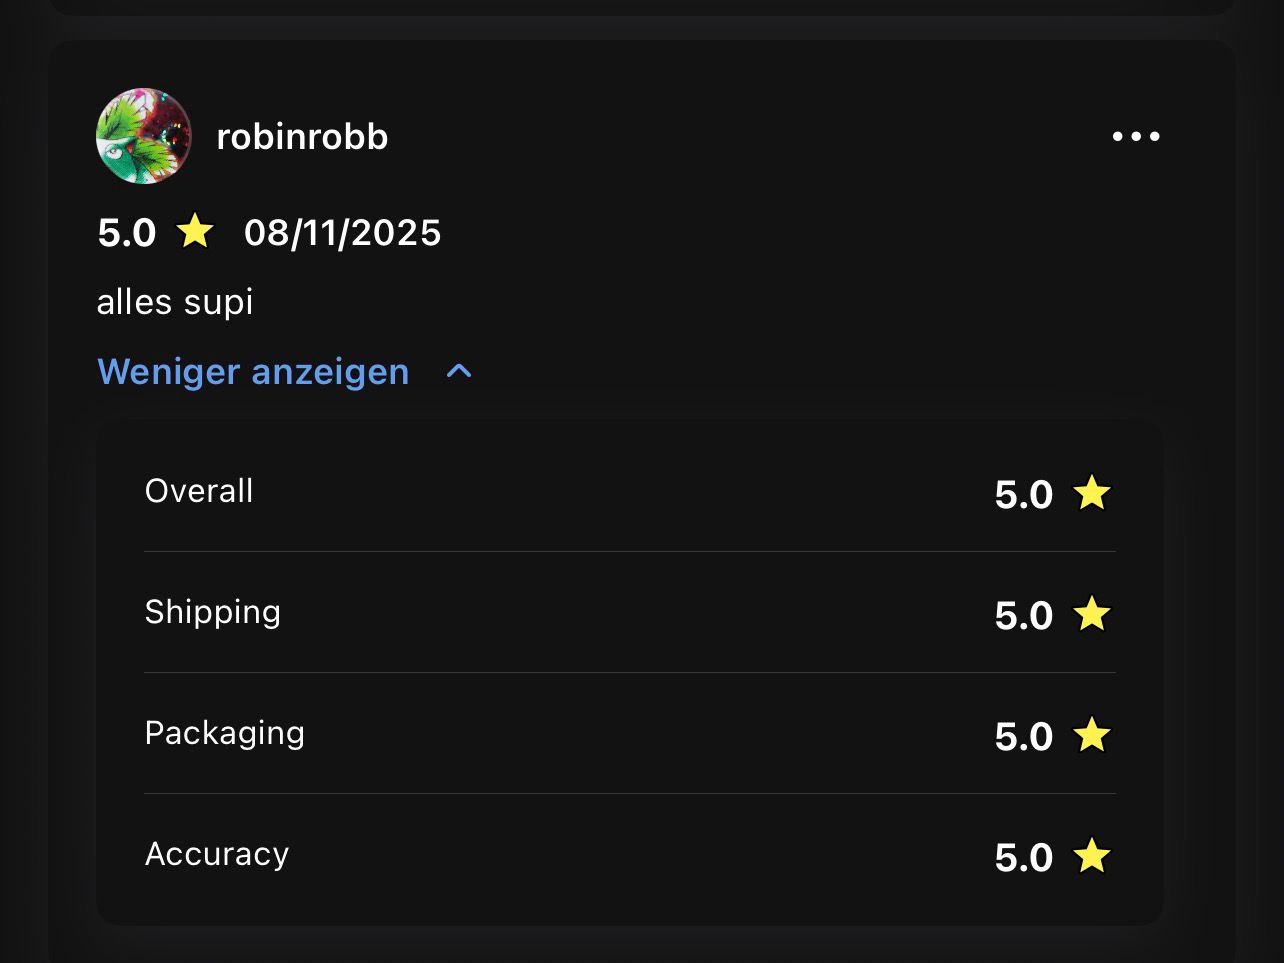Select the Overall rating label

pyautogui.click(x=199, y=491)
